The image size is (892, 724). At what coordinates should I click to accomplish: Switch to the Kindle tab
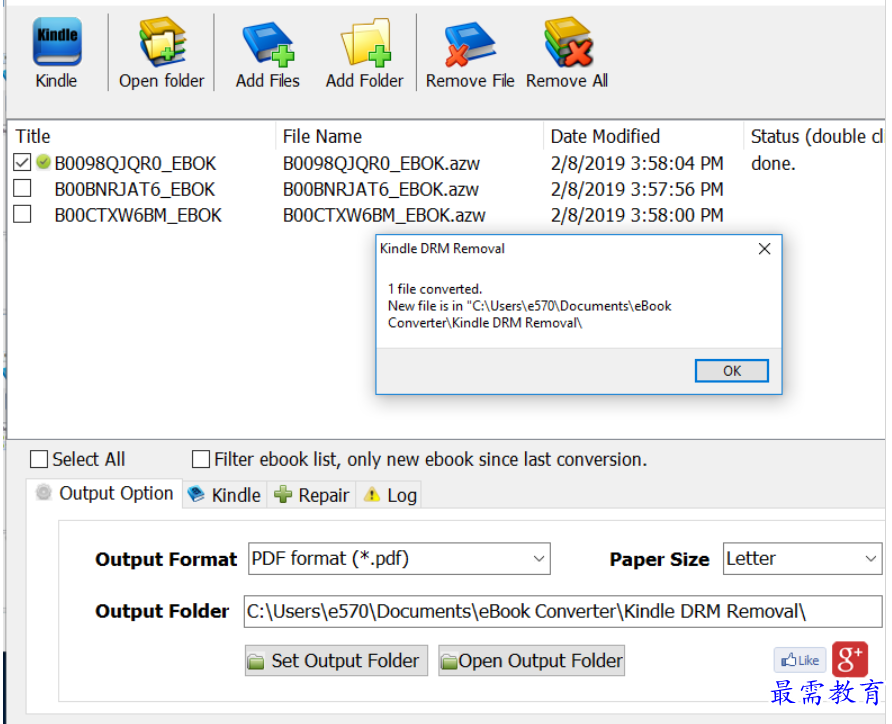pyautogui.click(x=225, y=495)
